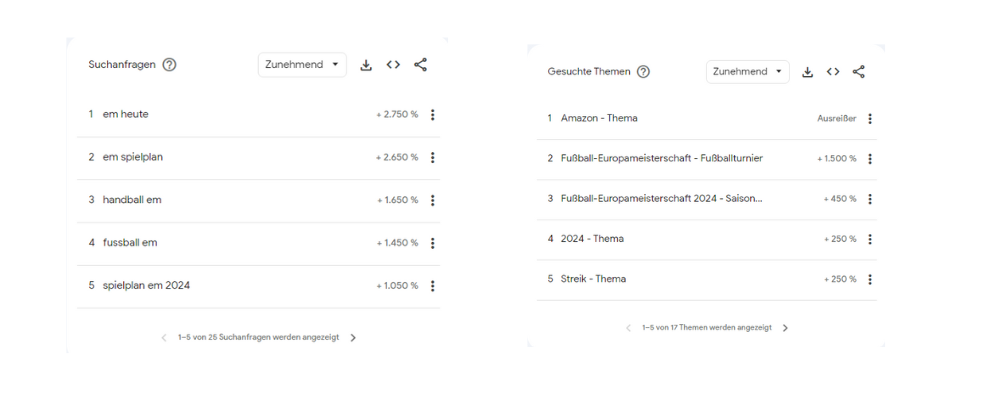Go to previous page of Suchanfragen
994x393 pixels.
point(164,338)
